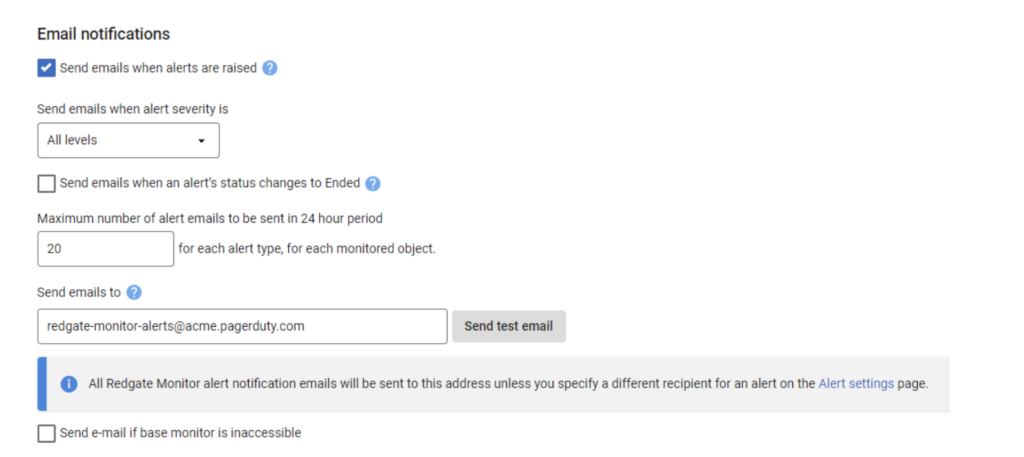1024x457 pixels.
Task: Click the "Send emails to" label text
Action: [x=78, y=293]
